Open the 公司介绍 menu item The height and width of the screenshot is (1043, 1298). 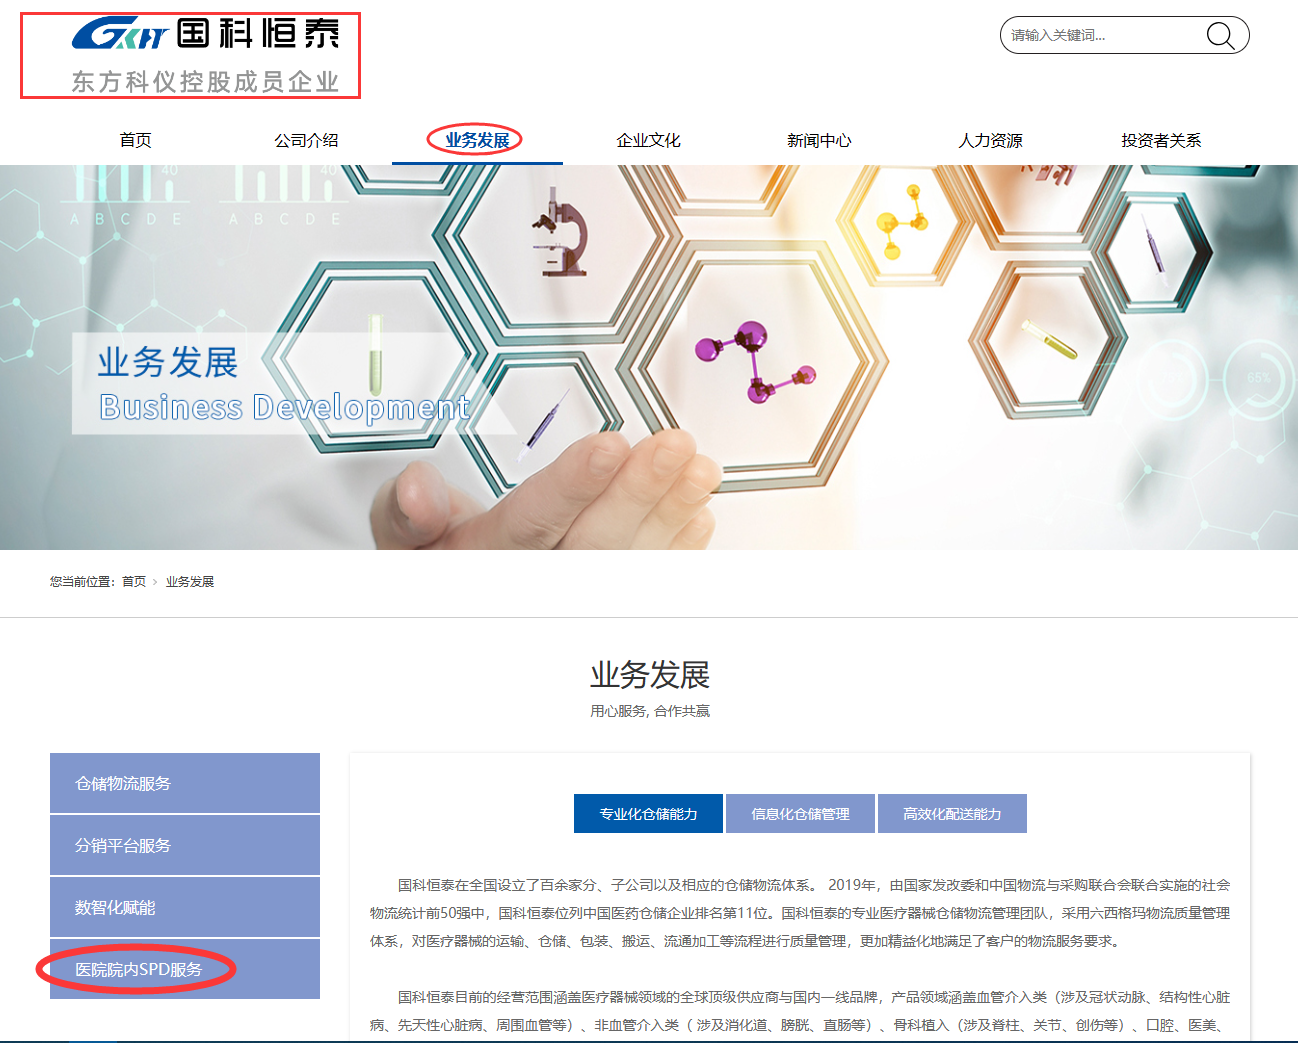(307, 140)
